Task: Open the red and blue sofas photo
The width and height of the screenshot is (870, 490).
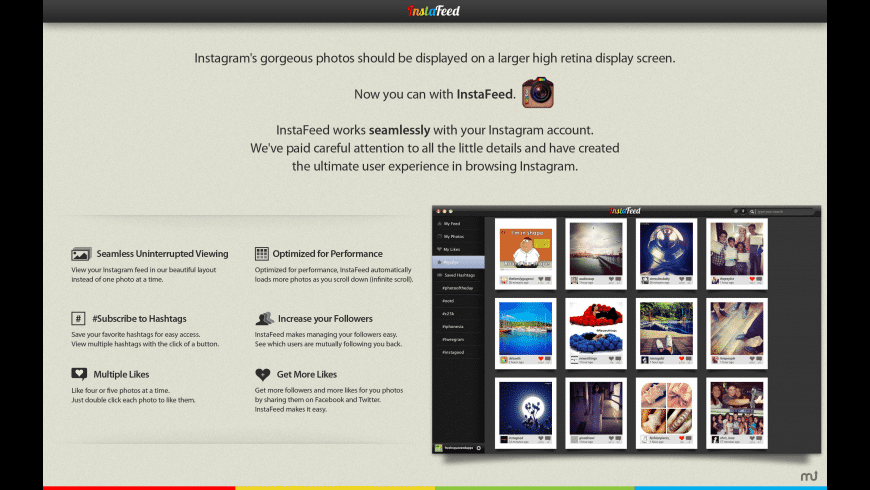Action: 596,329
